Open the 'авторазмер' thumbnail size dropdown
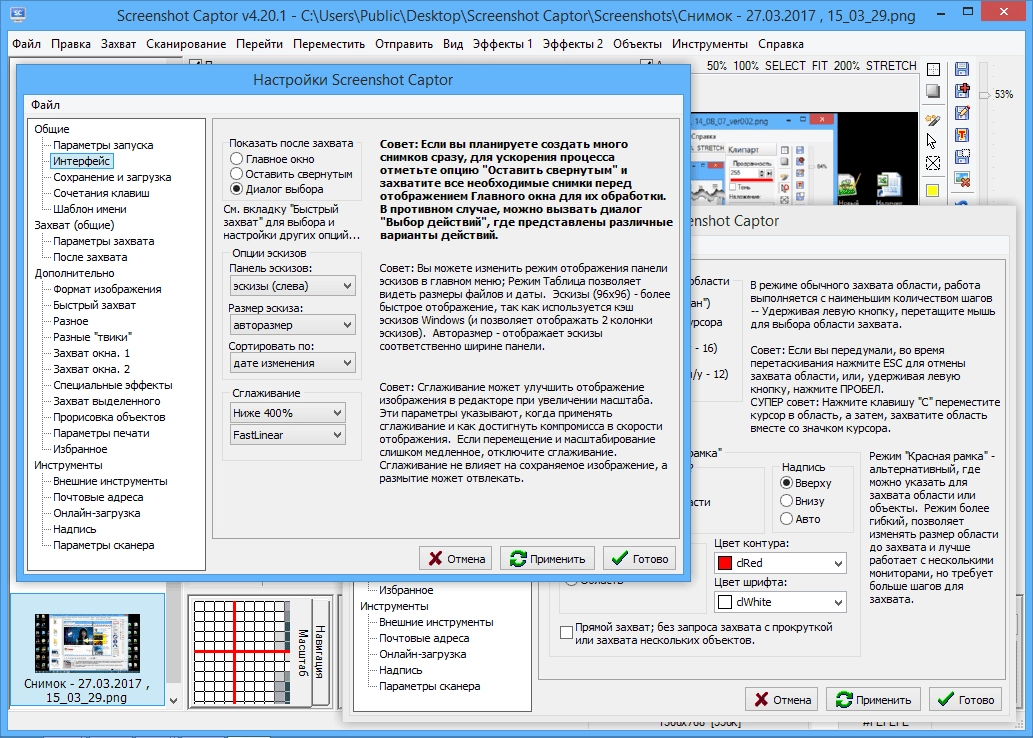 click(x=293, y=325)
